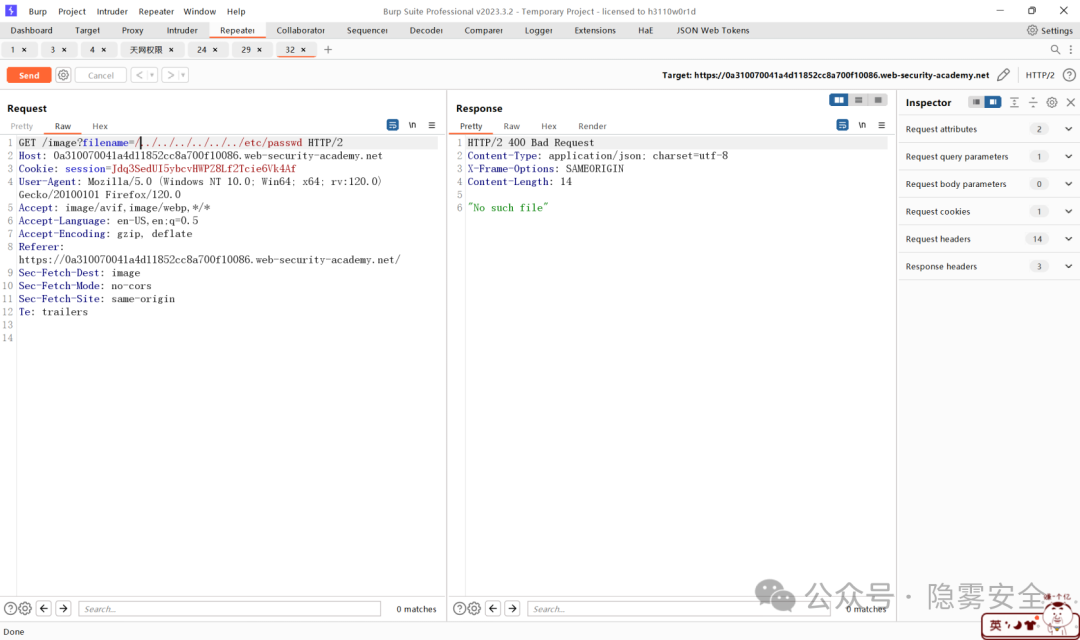Select combined tabbed layout
Viewport: 1080px width, 640px height.
click(878, 100)
